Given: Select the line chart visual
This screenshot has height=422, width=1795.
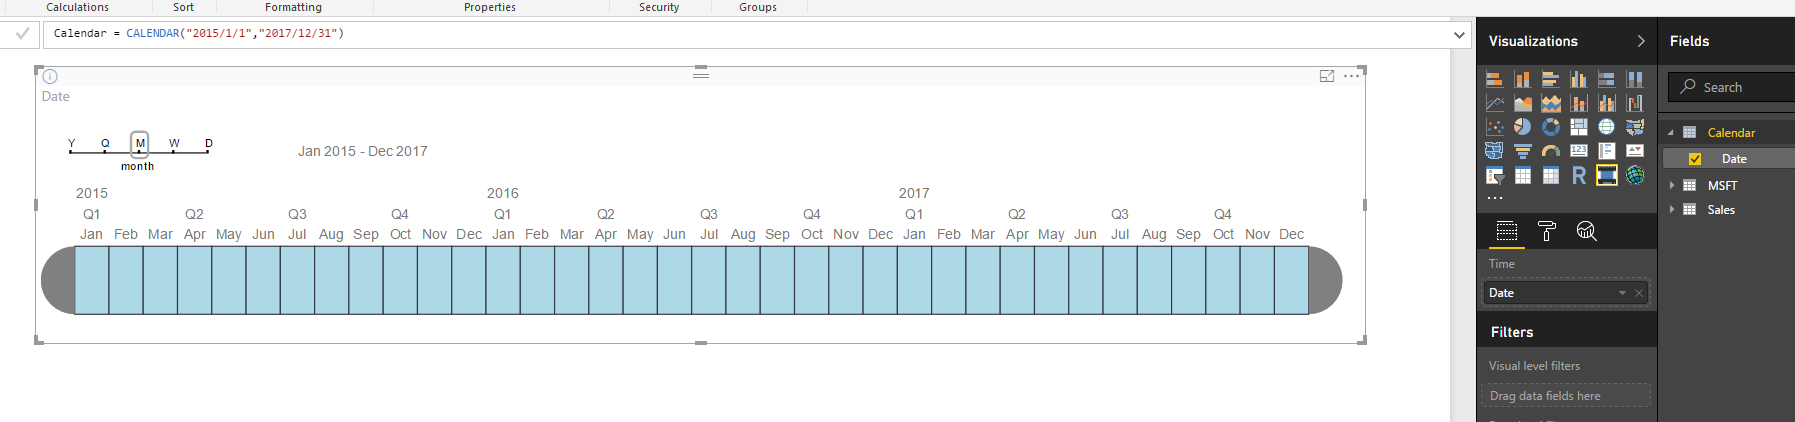Looking at the screenshot, I should [1494, 103].
